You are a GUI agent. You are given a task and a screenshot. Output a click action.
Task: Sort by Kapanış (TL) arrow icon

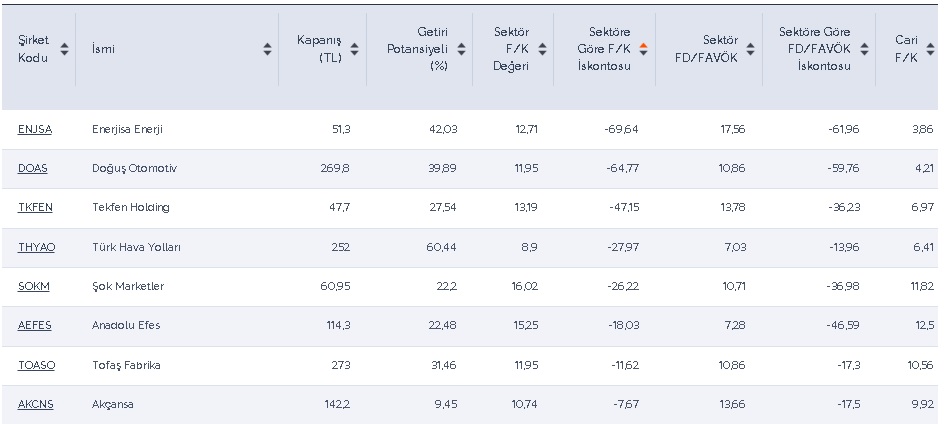pos(356,49)
